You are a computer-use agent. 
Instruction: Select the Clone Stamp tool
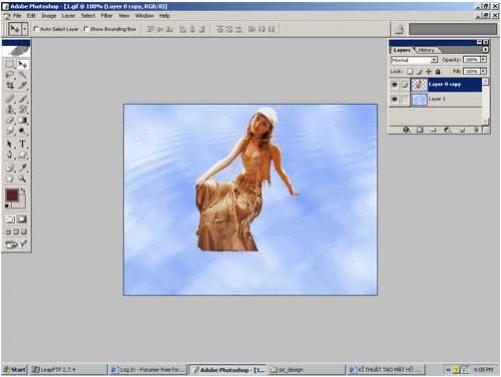(x=10, y=109)
